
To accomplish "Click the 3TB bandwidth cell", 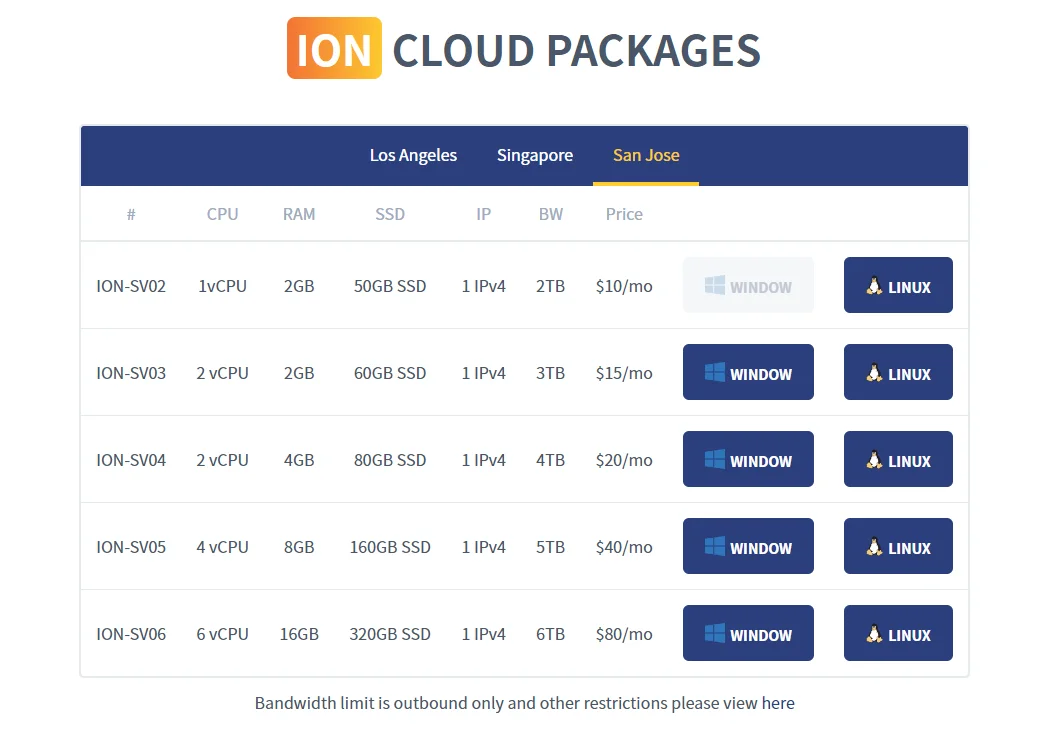I will [x=550, y=373].
